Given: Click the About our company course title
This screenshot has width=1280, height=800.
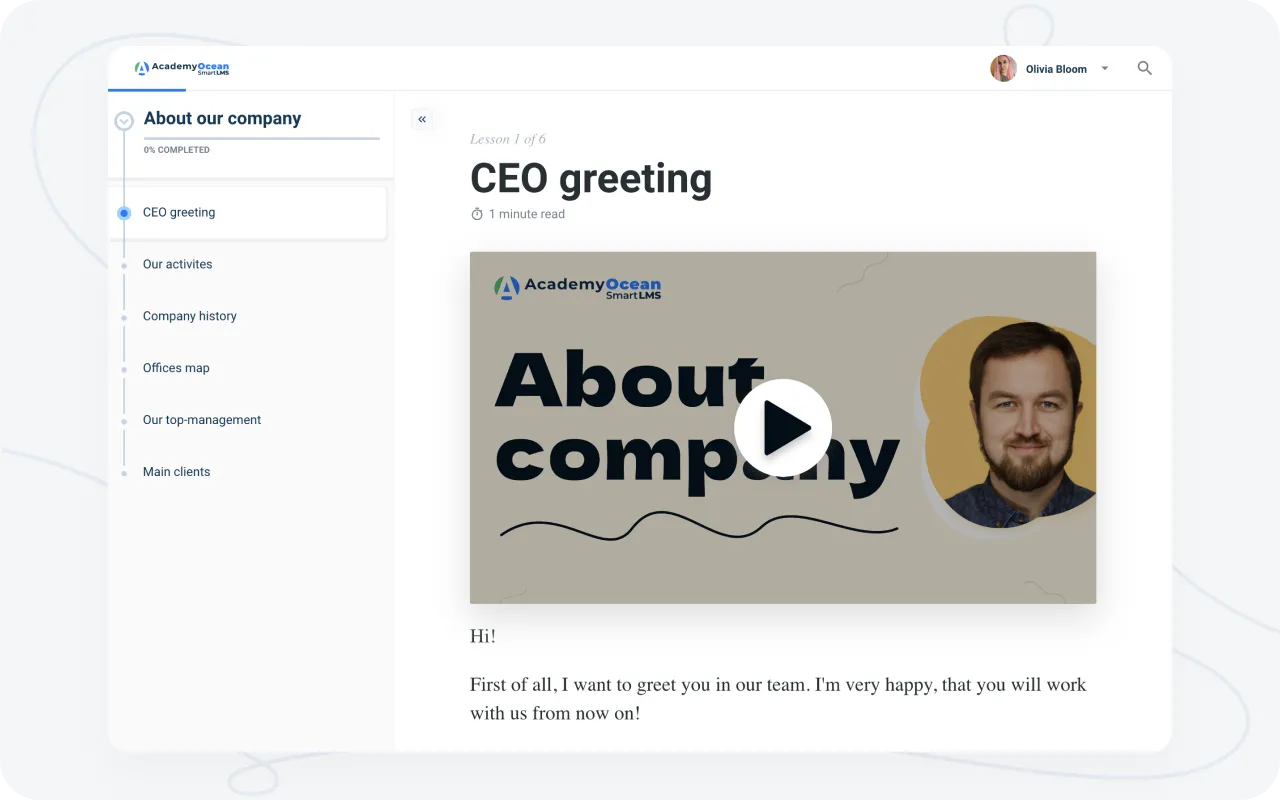Looking at the screenshot, I should 222,118.
